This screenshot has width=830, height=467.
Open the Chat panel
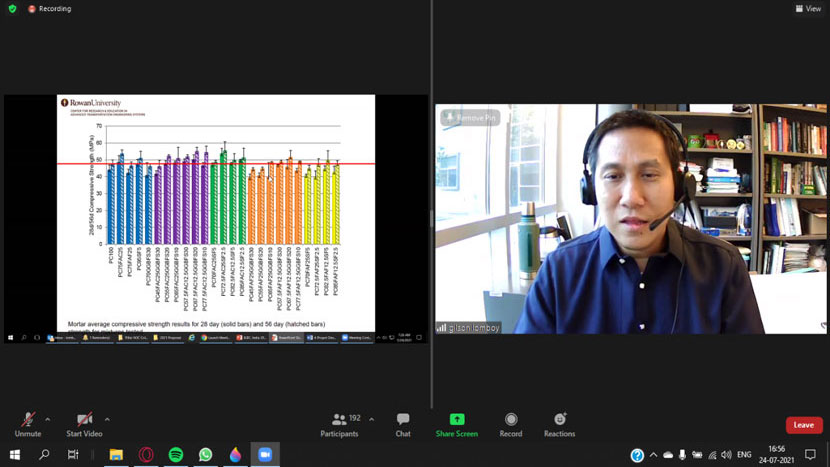coord(403,424)
